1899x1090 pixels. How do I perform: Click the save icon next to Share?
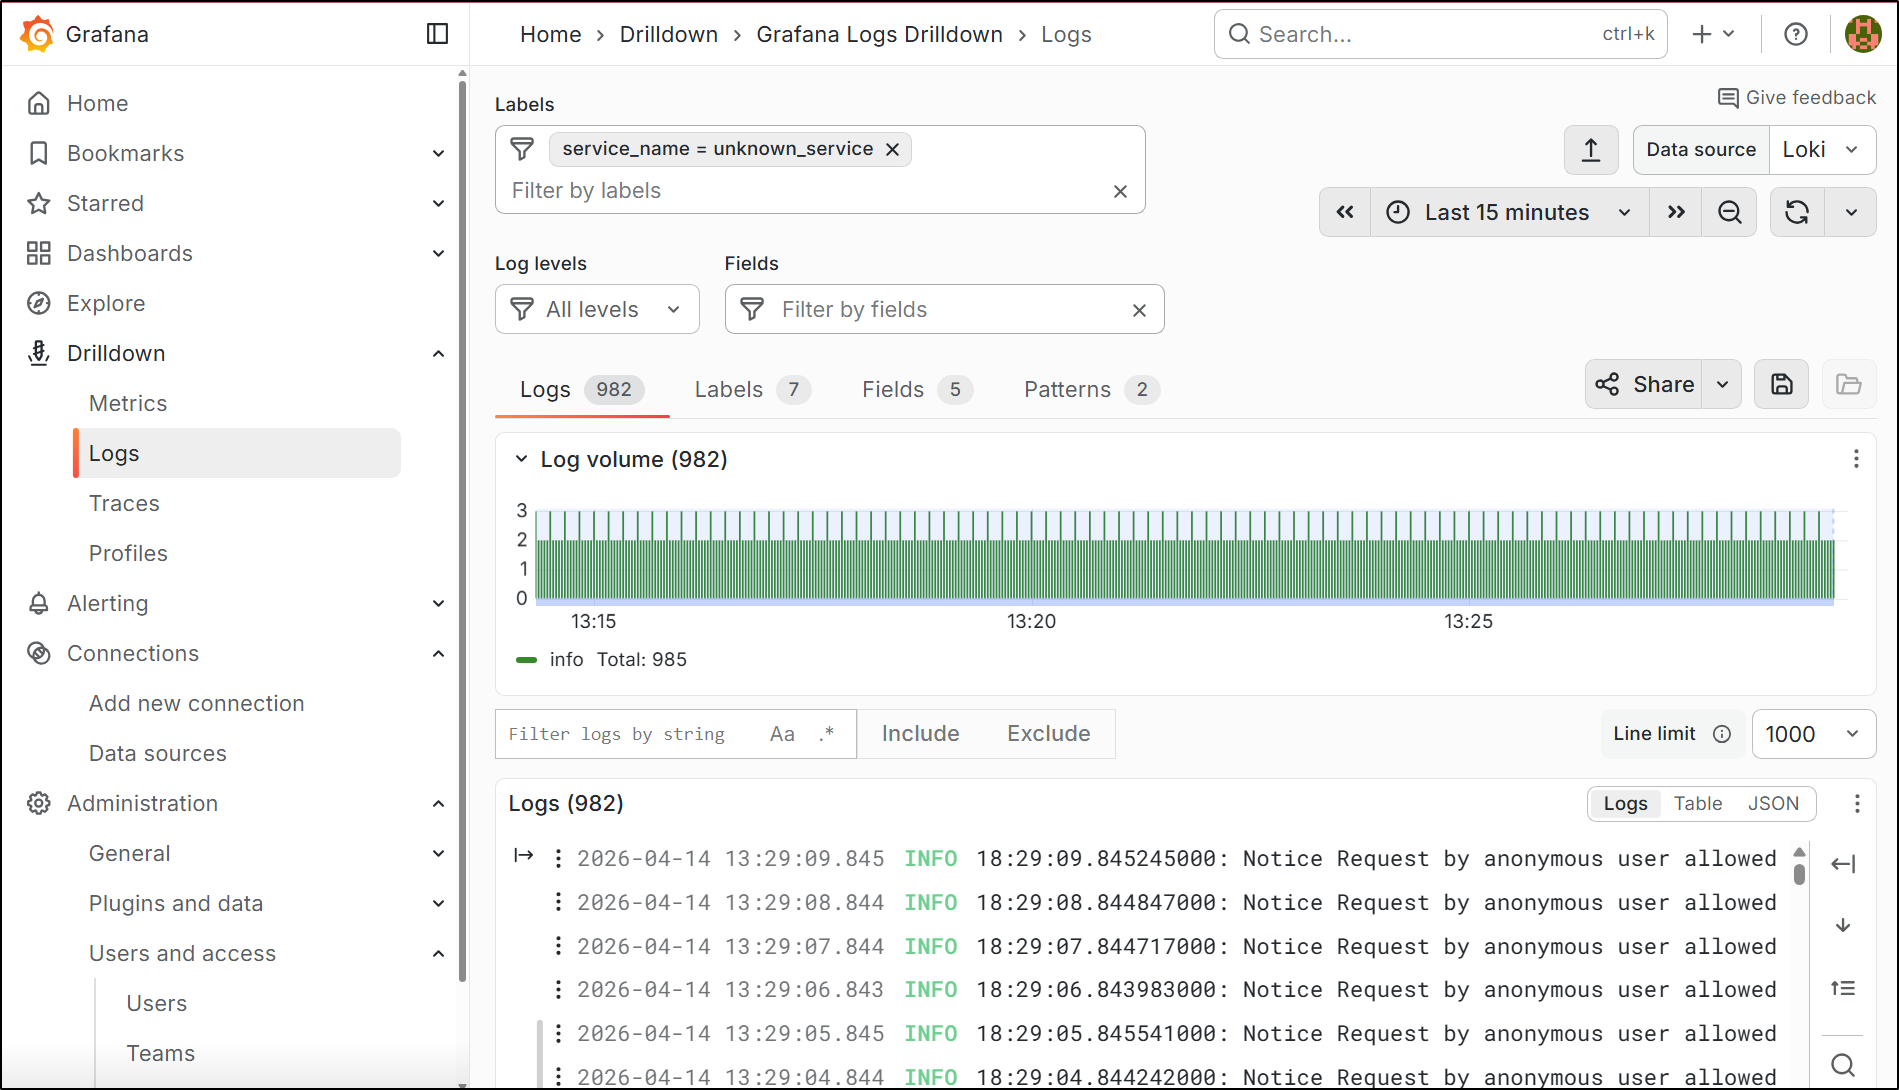point(1781,385)
